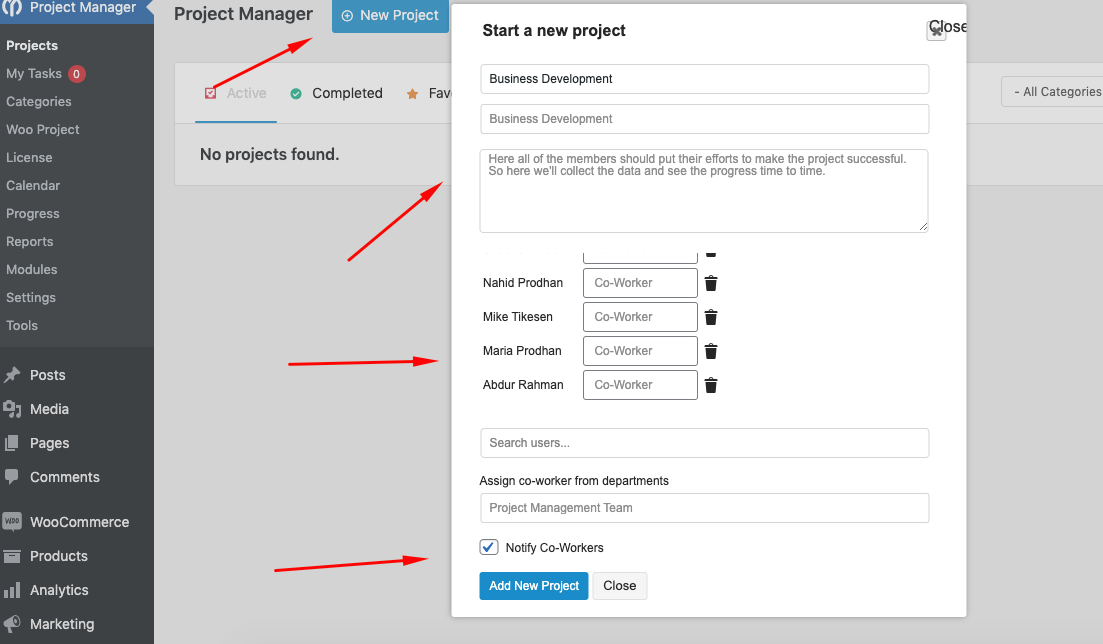Viewport: 1103px width, 644px height.
Task: Open the Analytics section
Action: point(56,590)
